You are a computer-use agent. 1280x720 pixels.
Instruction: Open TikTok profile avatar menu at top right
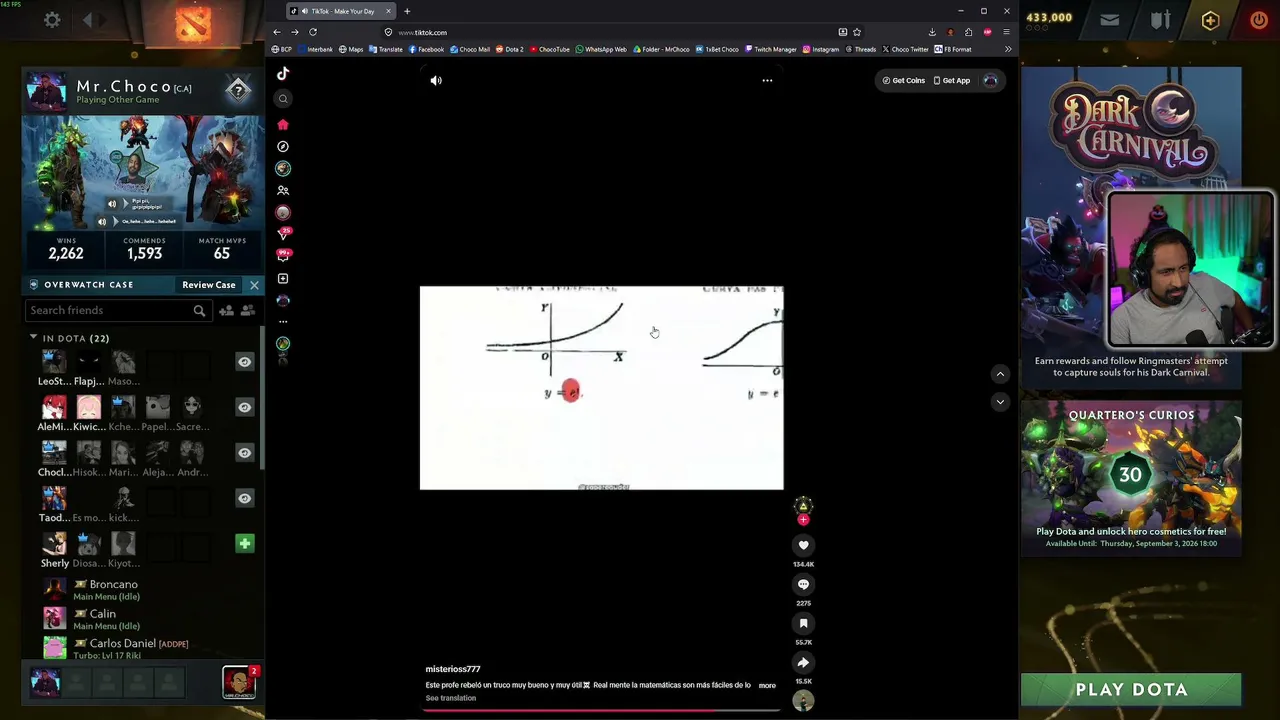pyautogui.click(x=990, y=80)
